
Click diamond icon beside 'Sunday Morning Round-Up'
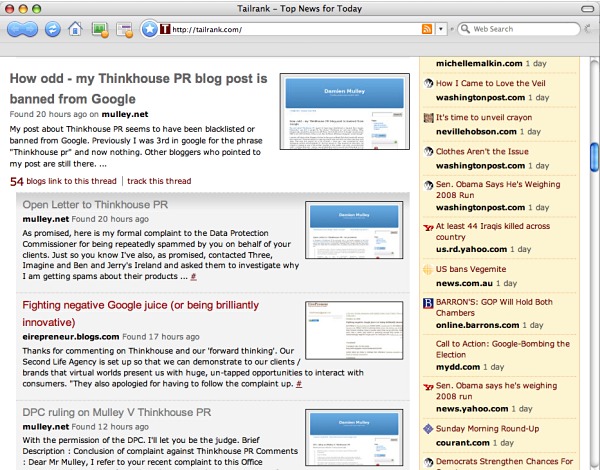(428, 429)
